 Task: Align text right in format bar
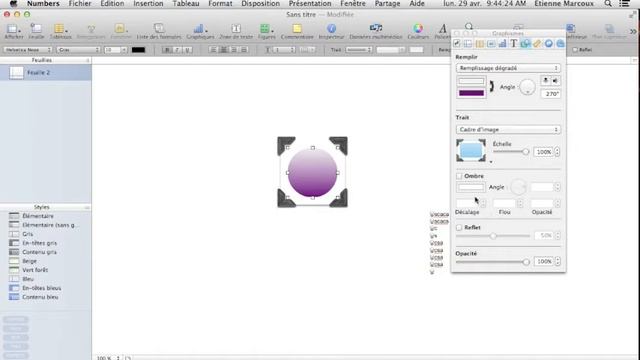[233, 50]
